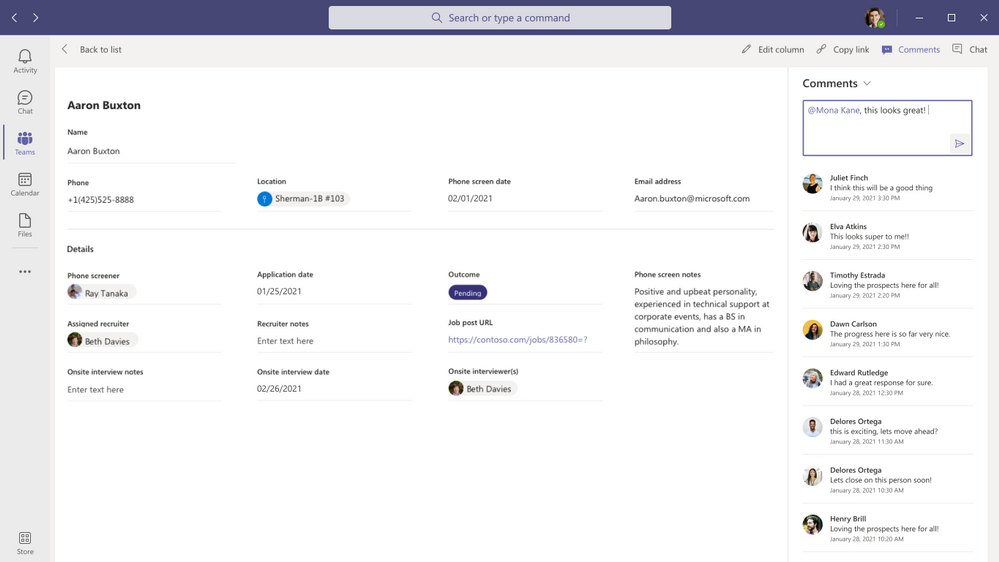This screenshot has width=999, height=562.
Task: Click the Copy link button label
Action: pos(851,50)
